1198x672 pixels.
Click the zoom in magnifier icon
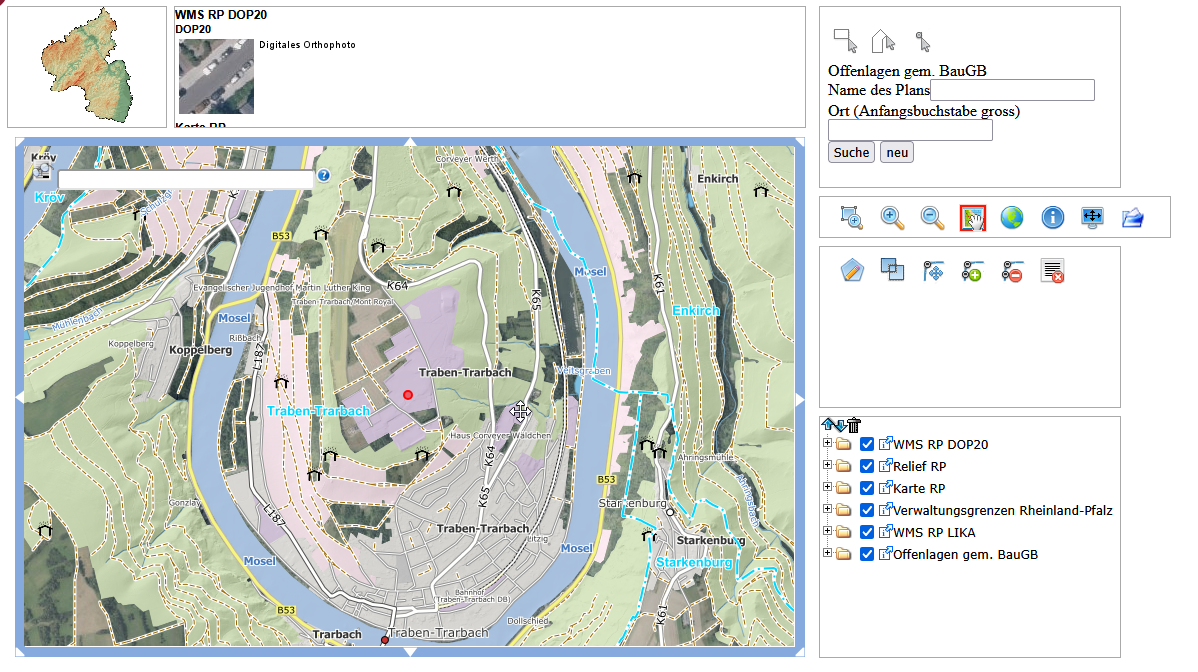click(892, 217)
